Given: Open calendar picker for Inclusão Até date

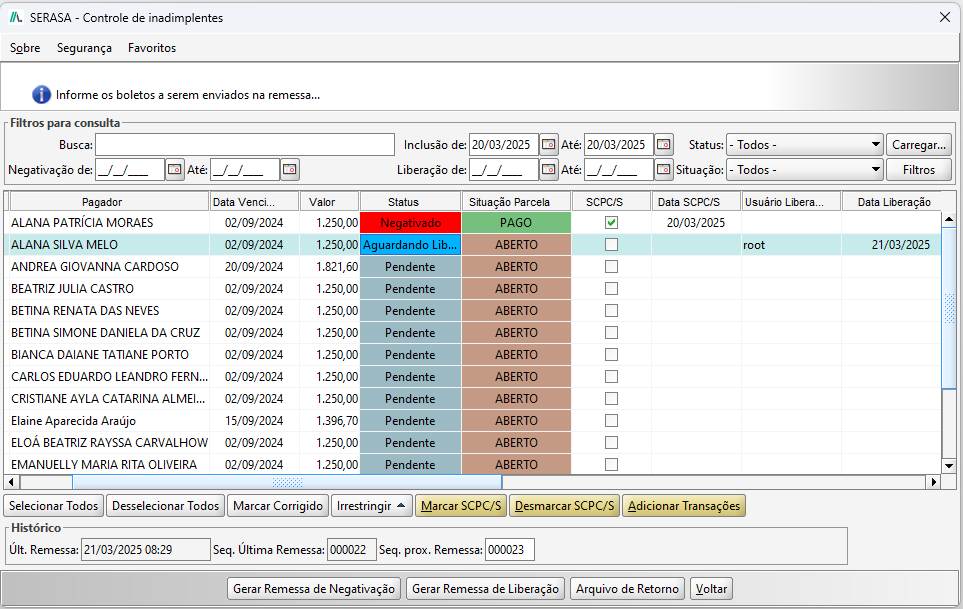Looking at the screenshot, I should (x=663, y=145).
